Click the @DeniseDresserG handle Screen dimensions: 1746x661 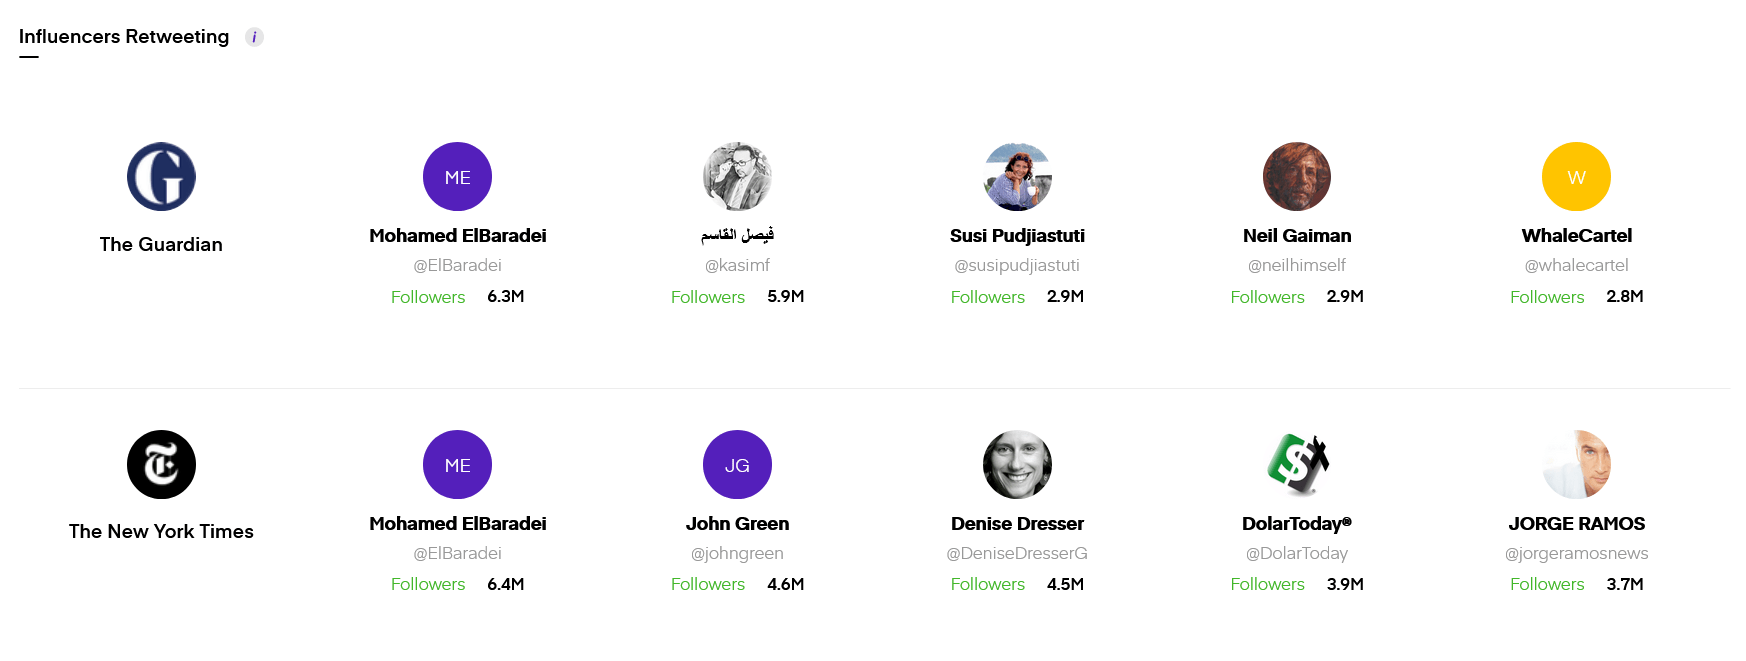pos(1017,553)
